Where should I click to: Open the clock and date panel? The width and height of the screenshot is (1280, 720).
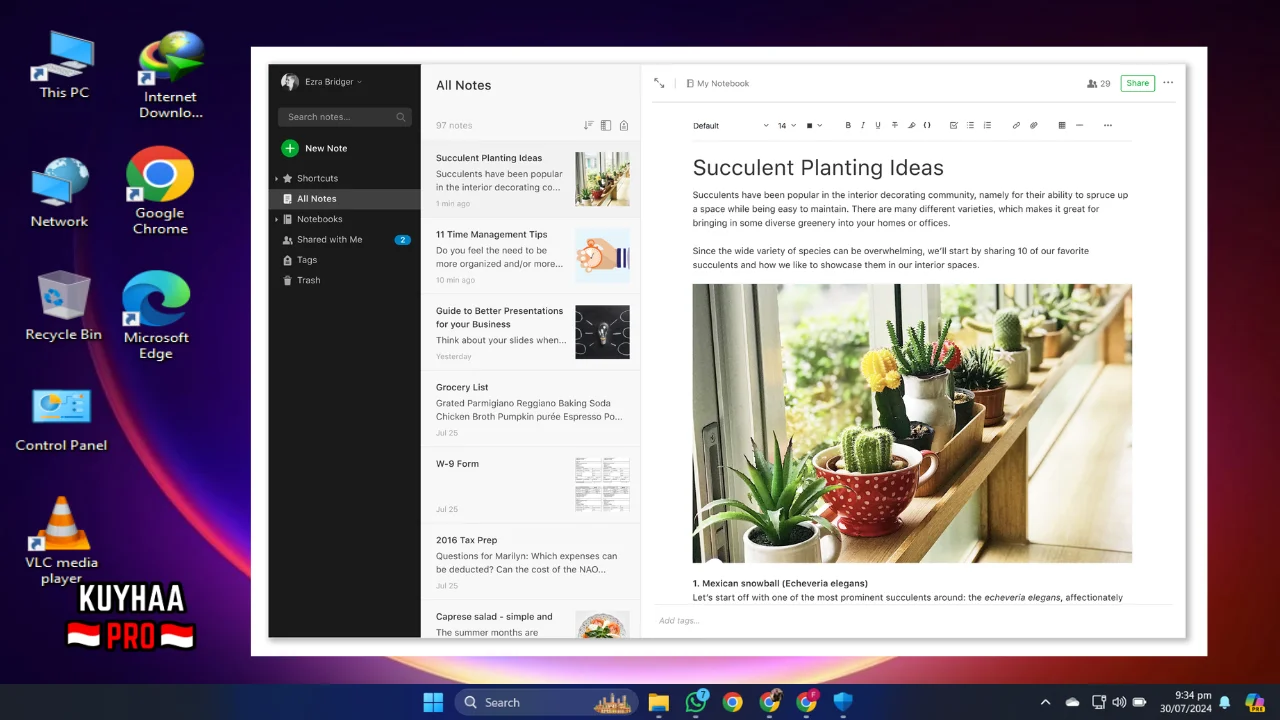1187,702
